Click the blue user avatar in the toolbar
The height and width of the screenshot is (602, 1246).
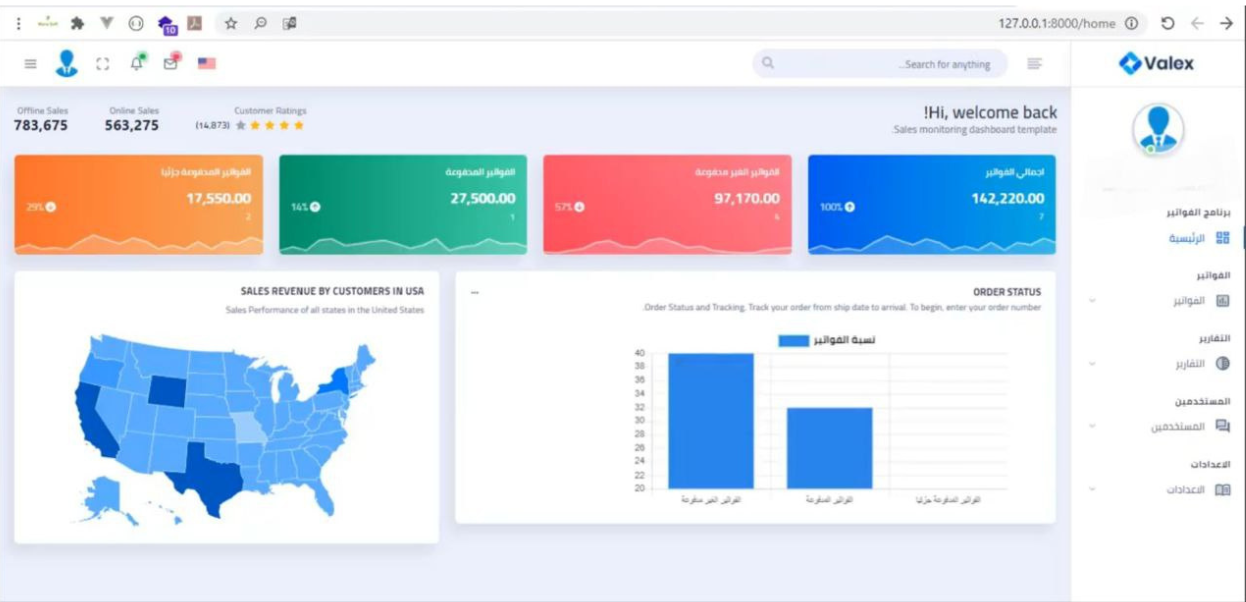[x=65, y=63]
